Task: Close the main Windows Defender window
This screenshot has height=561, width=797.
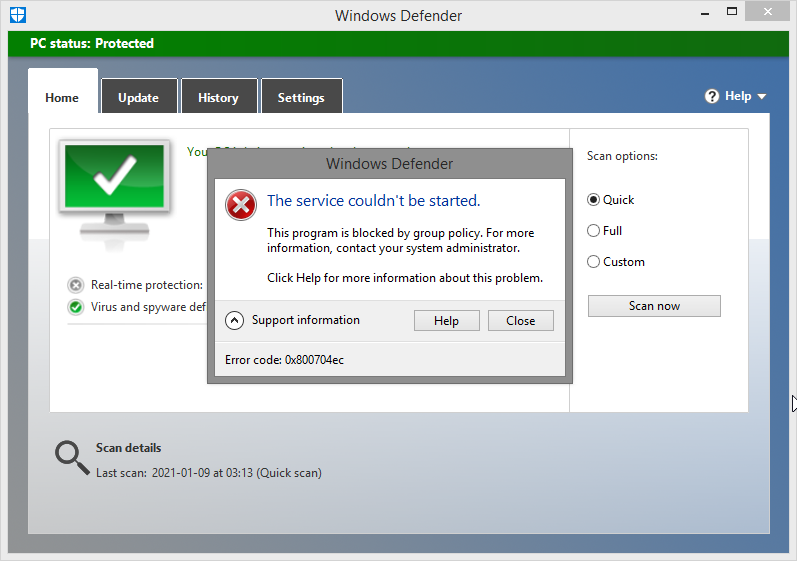Action: point(768,12)
